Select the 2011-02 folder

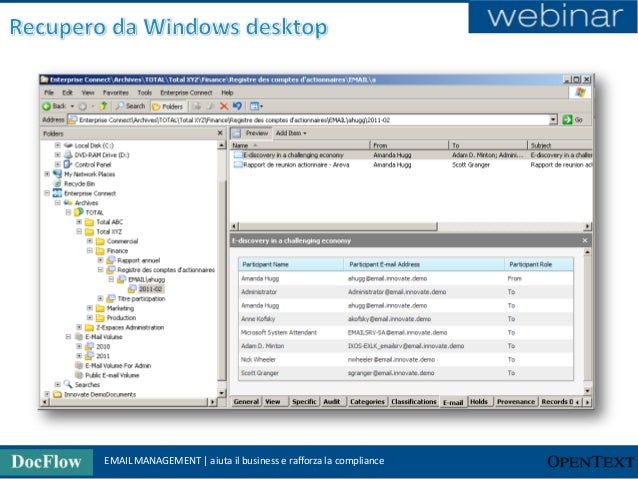[x=146, y=289]
